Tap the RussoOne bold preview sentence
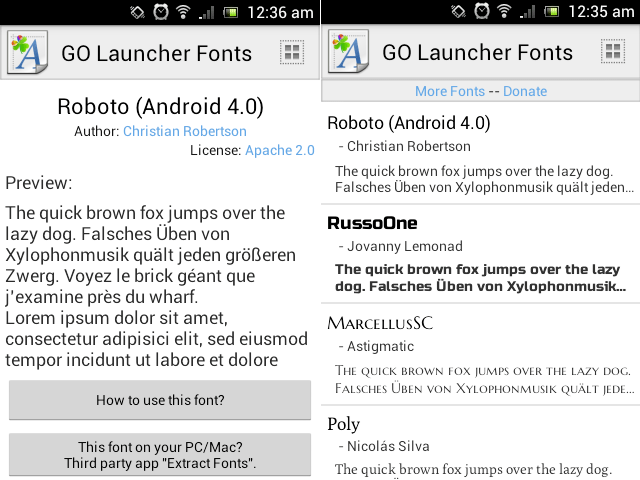Viewport: 640px width, 480px height. (480, 278)
